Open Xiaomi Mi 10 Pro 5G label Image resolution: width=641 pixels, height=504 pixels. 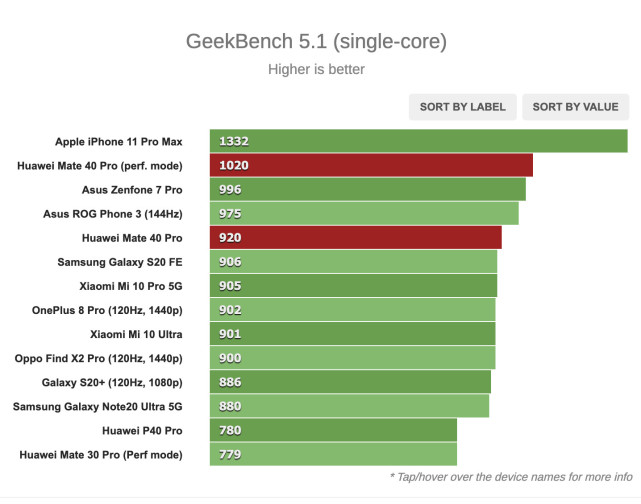tap(131, 286)
